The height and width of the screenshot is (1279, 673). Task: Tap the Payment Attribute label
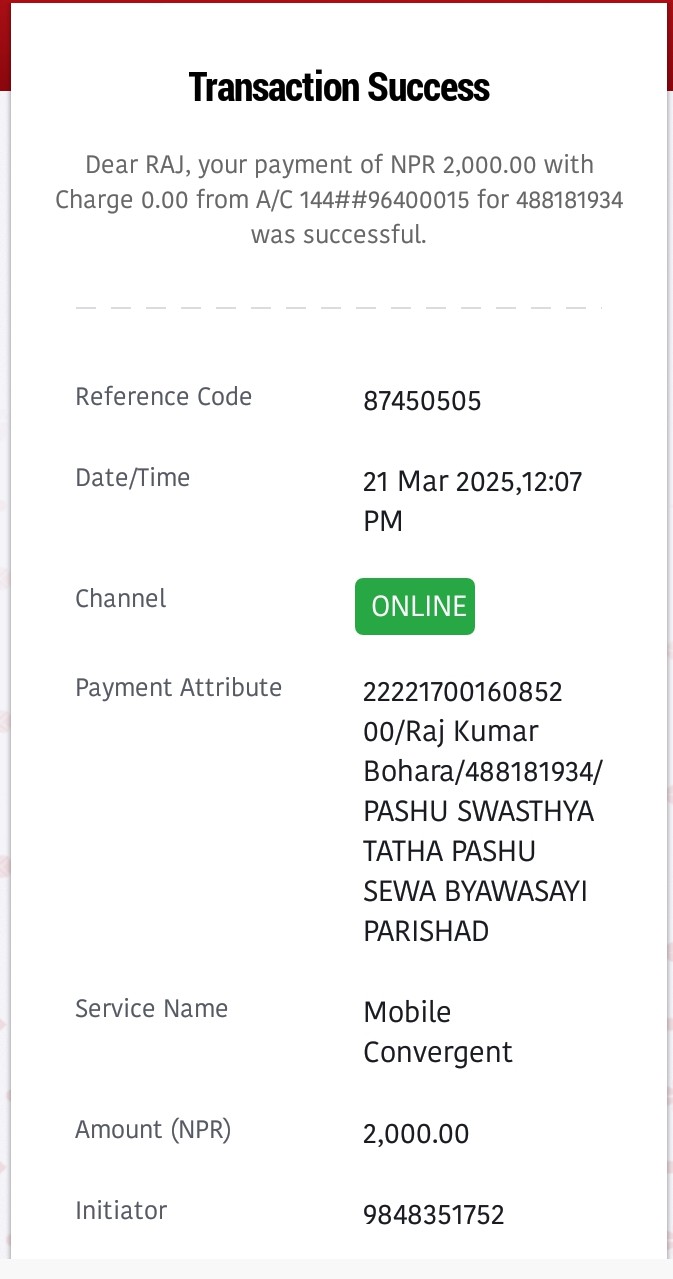coord(179,688)
